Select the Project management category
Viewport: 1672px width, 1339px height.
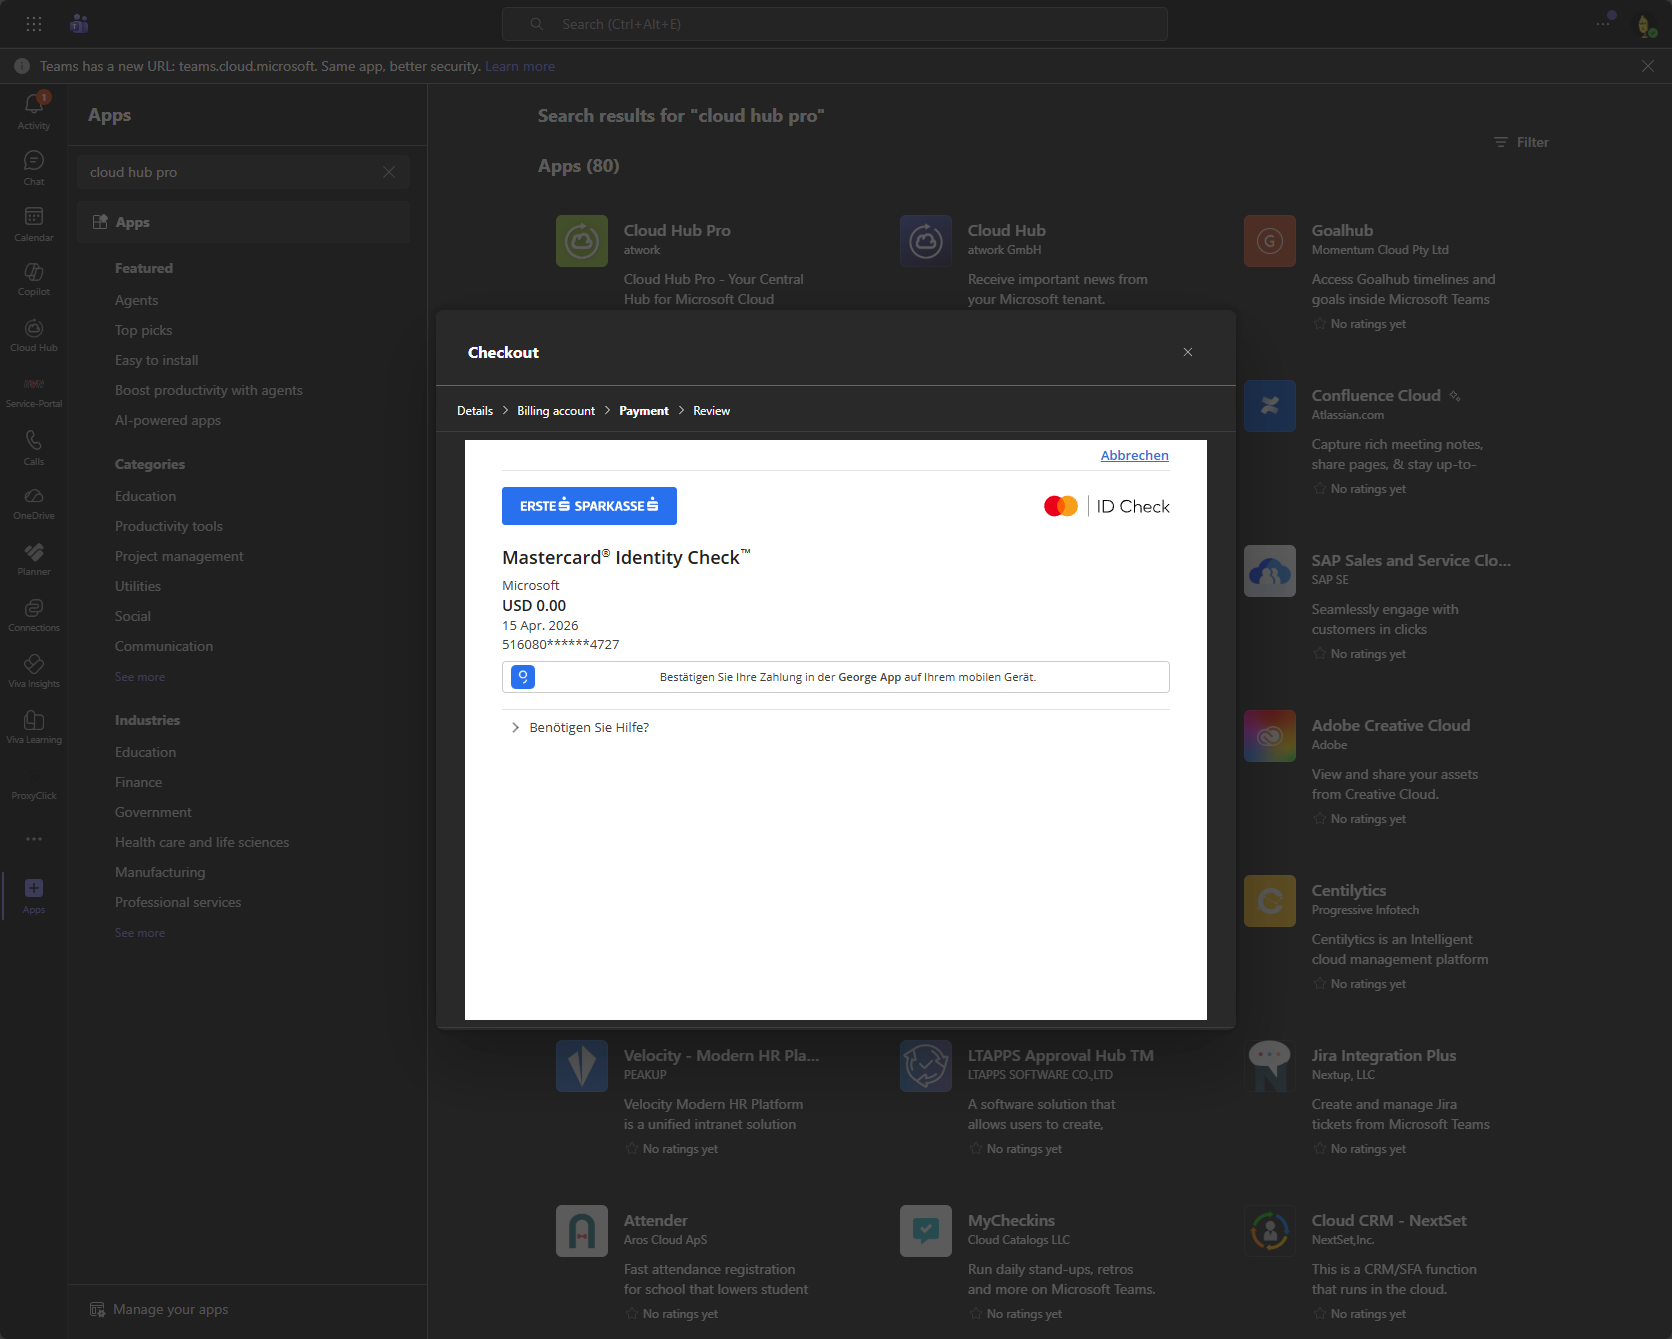[179, 556]
